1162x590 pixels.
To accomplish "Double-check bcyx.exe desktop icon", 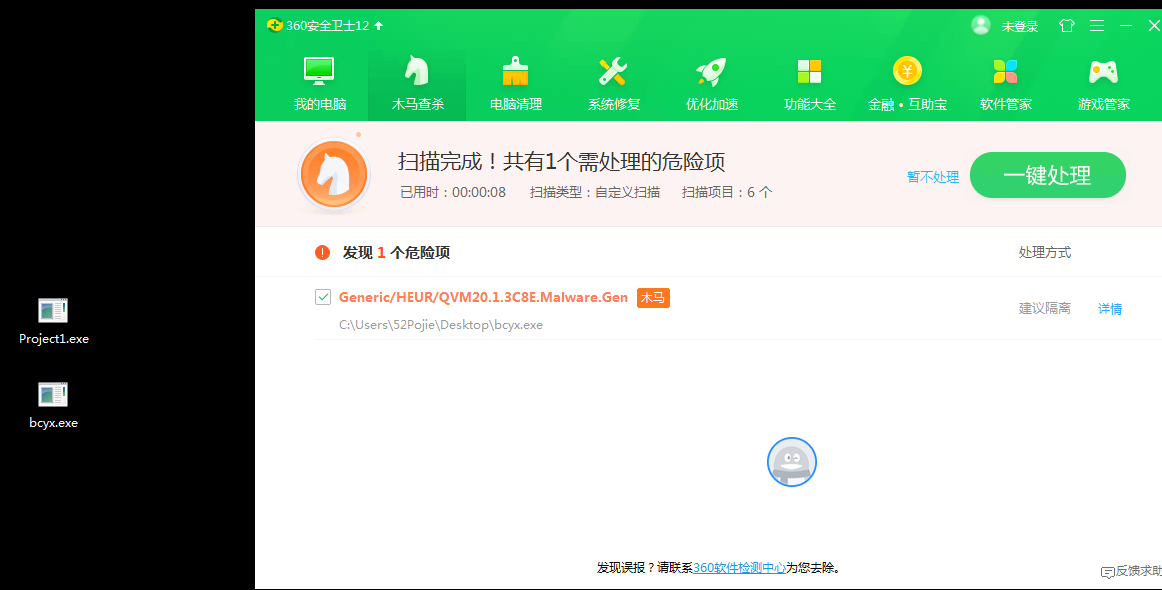I will tap(52, 395).
